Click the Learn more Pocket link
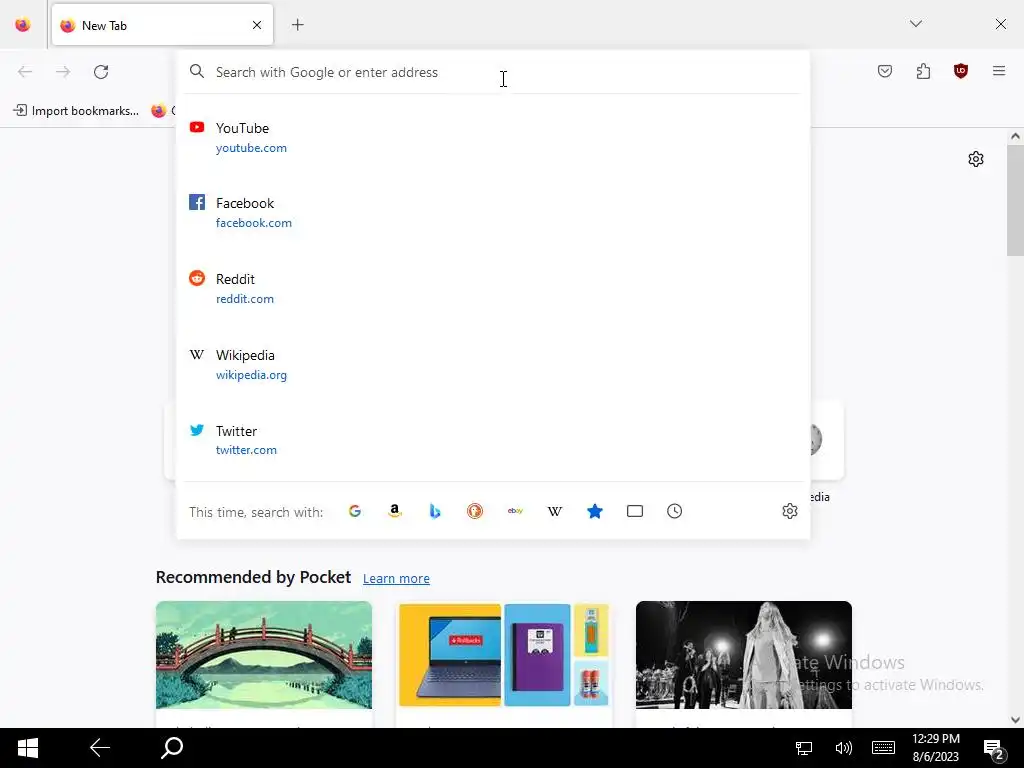The width and height of the screenshot is (1024, 768). tap(396, 579)
